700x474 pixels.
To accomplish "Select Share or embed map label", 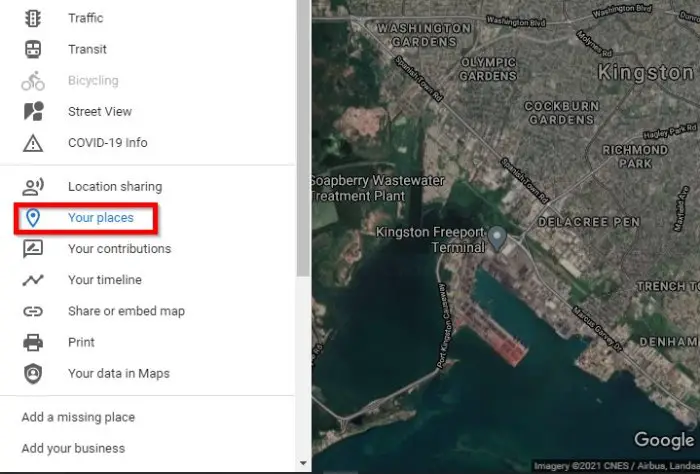I will click(126, 311).
